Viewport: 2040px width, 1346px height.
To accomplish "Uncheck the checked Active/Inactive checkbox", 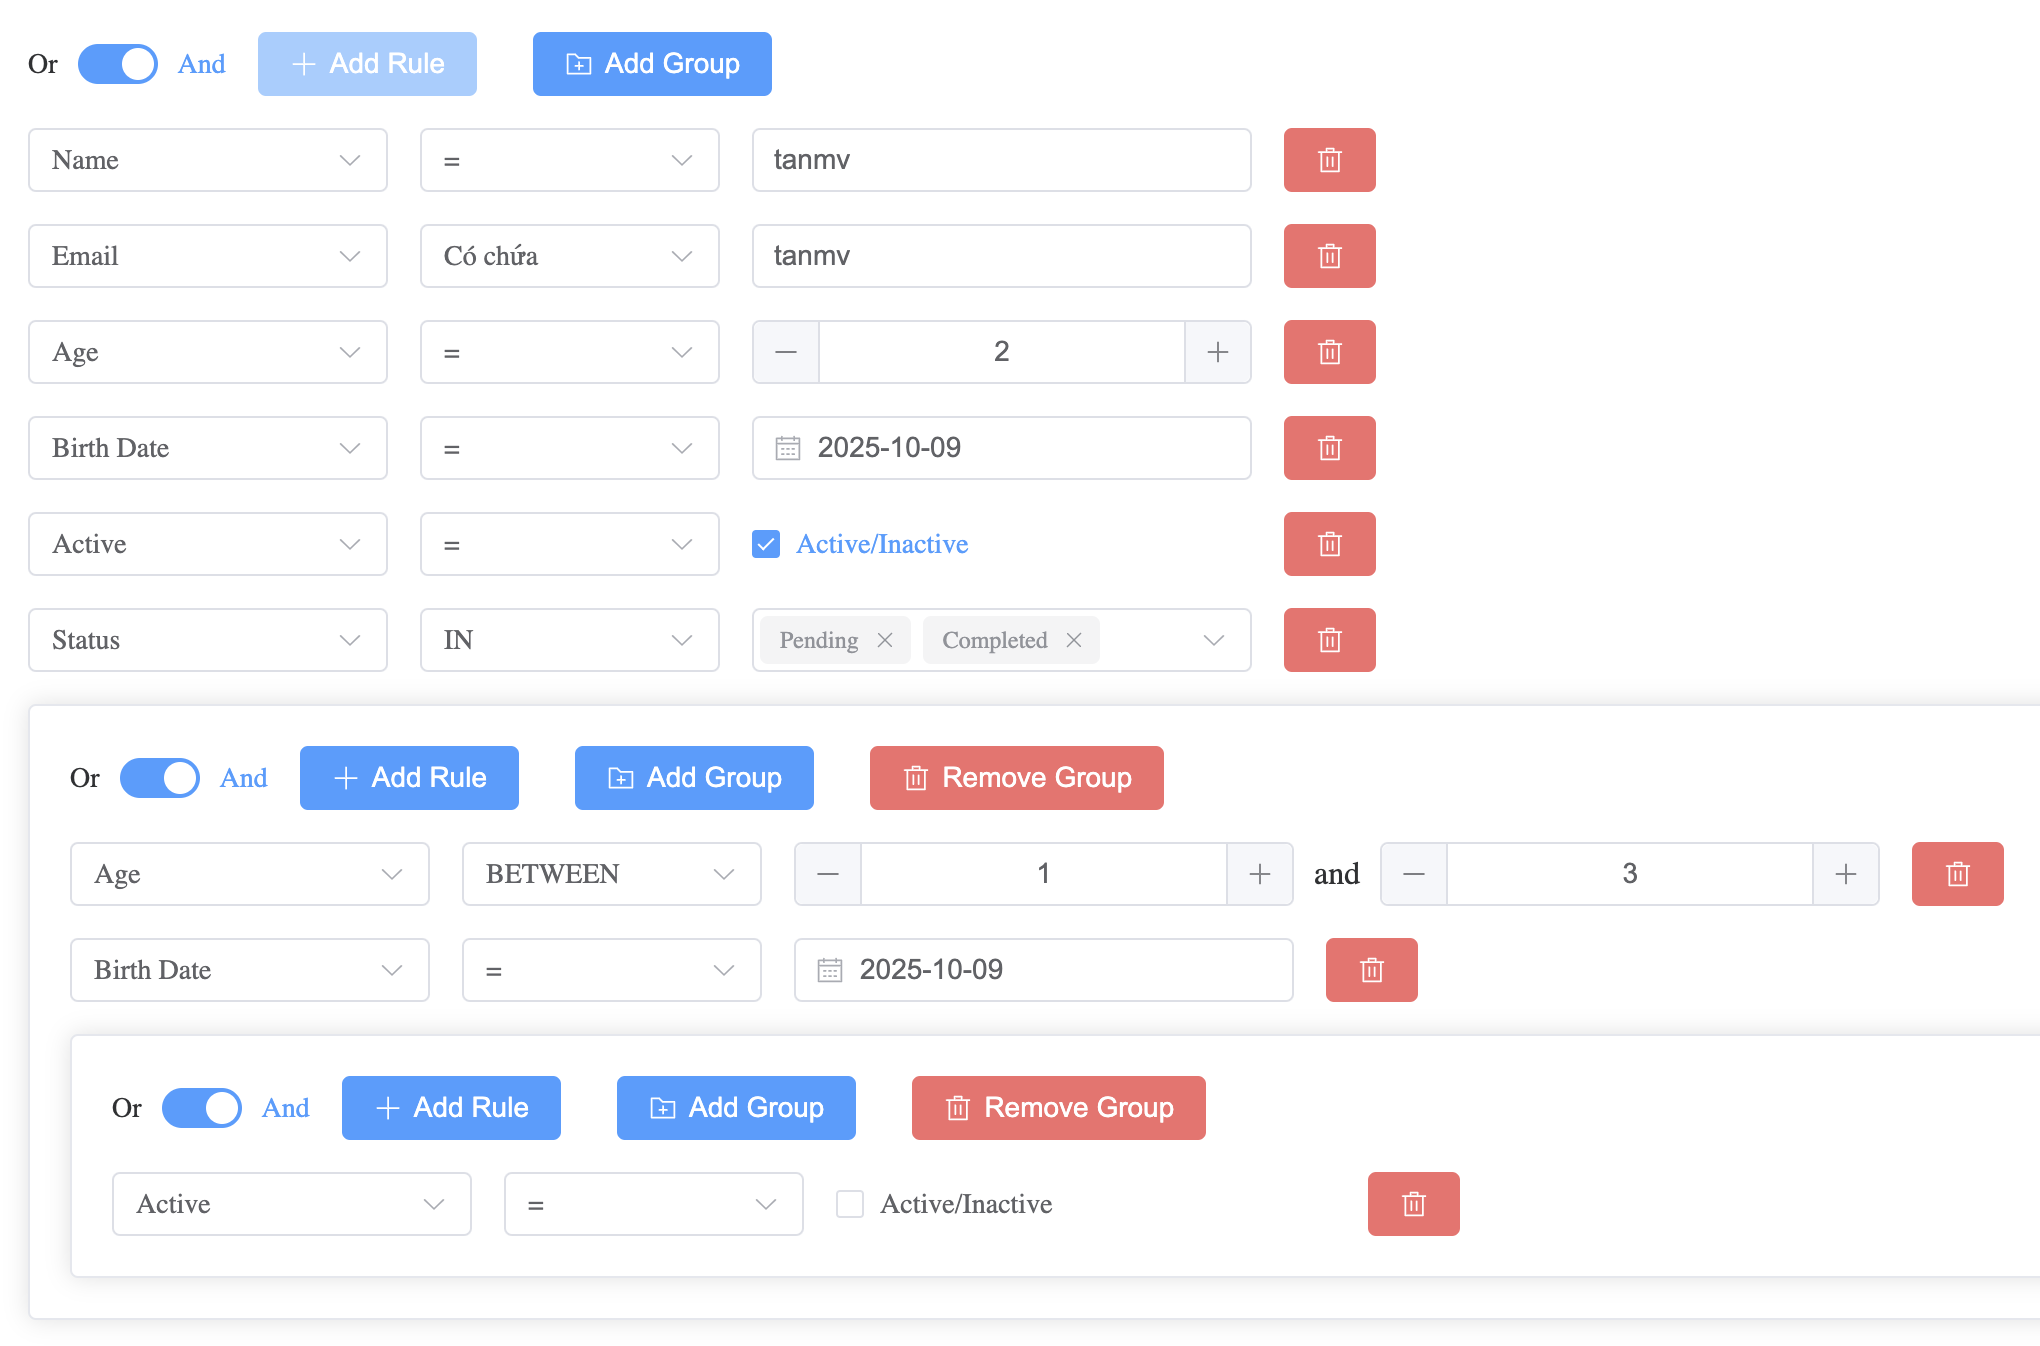I will (x=766, y=544).
